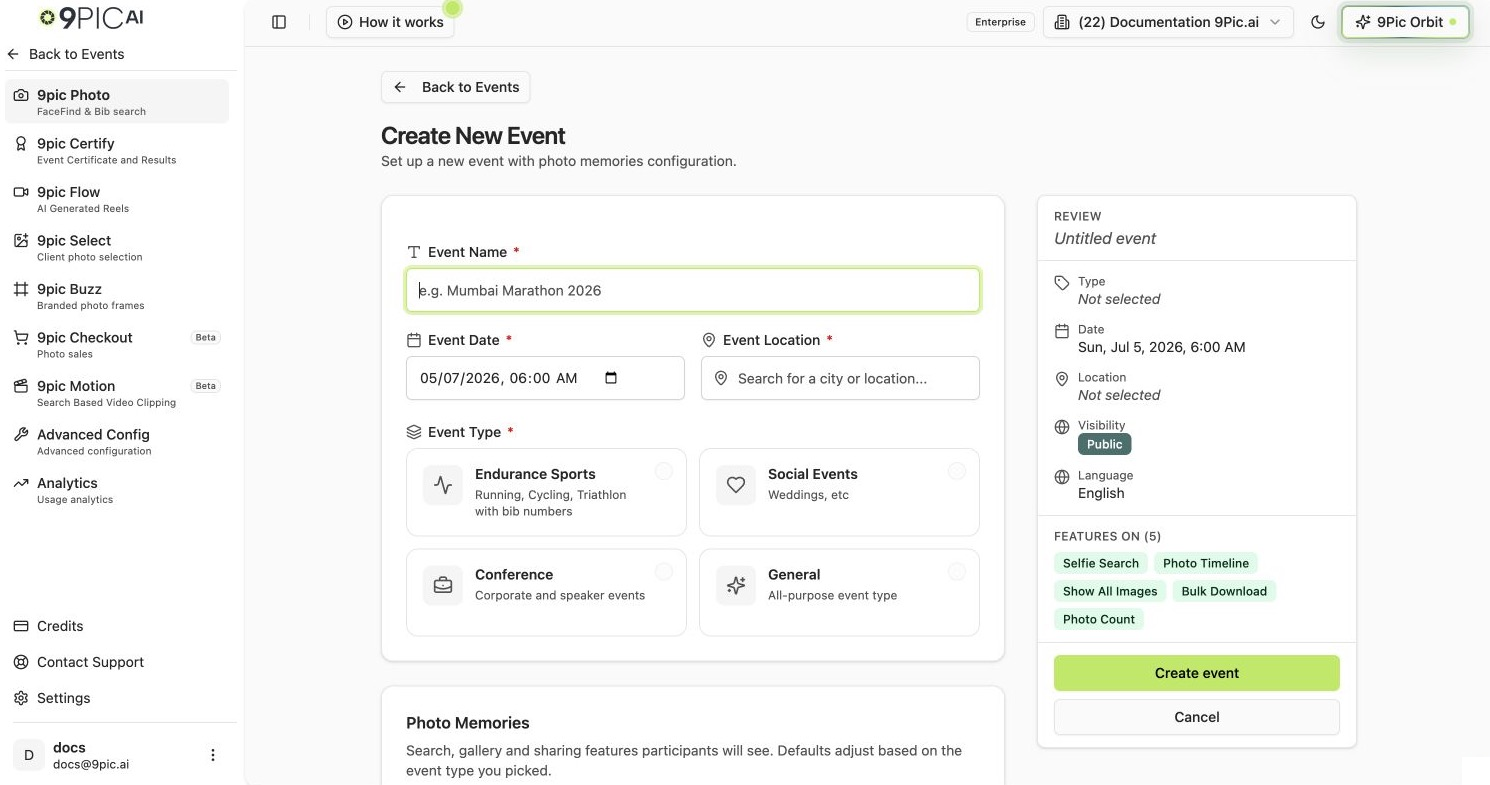This screenshot has width=1490, height=785.
Task: Click the 9pic Motion clapper icon
Action: coord(20,386)
